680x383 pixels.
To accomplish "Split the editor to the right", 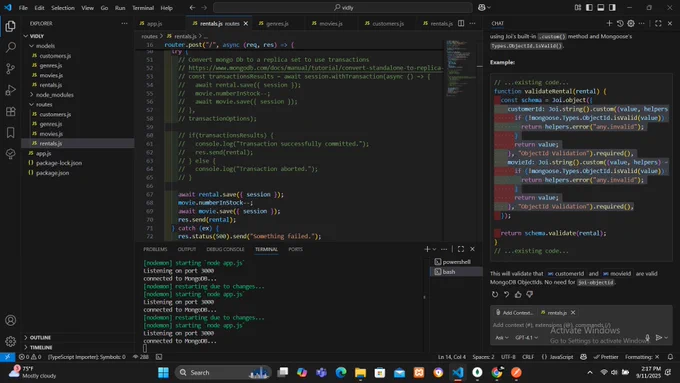I will [x=461, y=23].
